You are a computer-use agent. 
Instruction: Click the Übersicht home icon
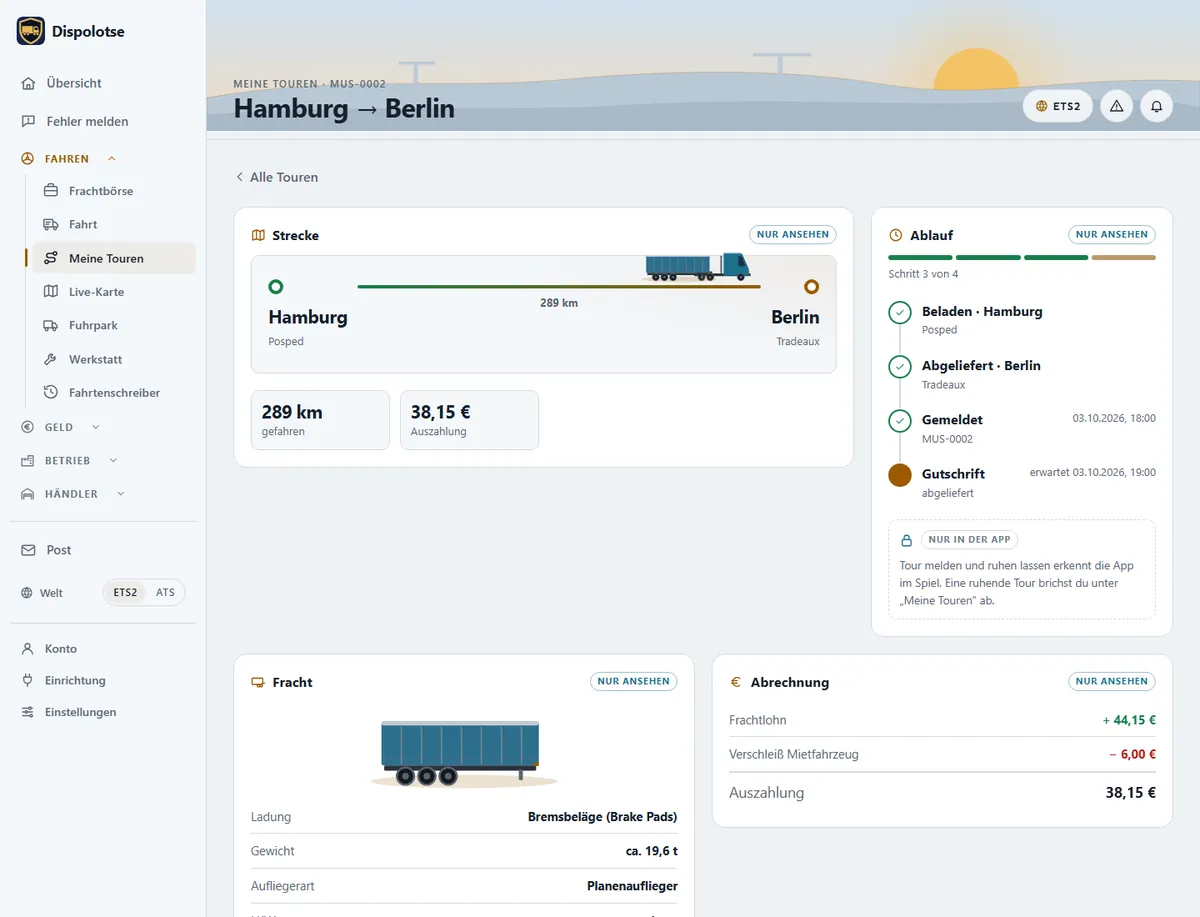click(x=29, y=83)
